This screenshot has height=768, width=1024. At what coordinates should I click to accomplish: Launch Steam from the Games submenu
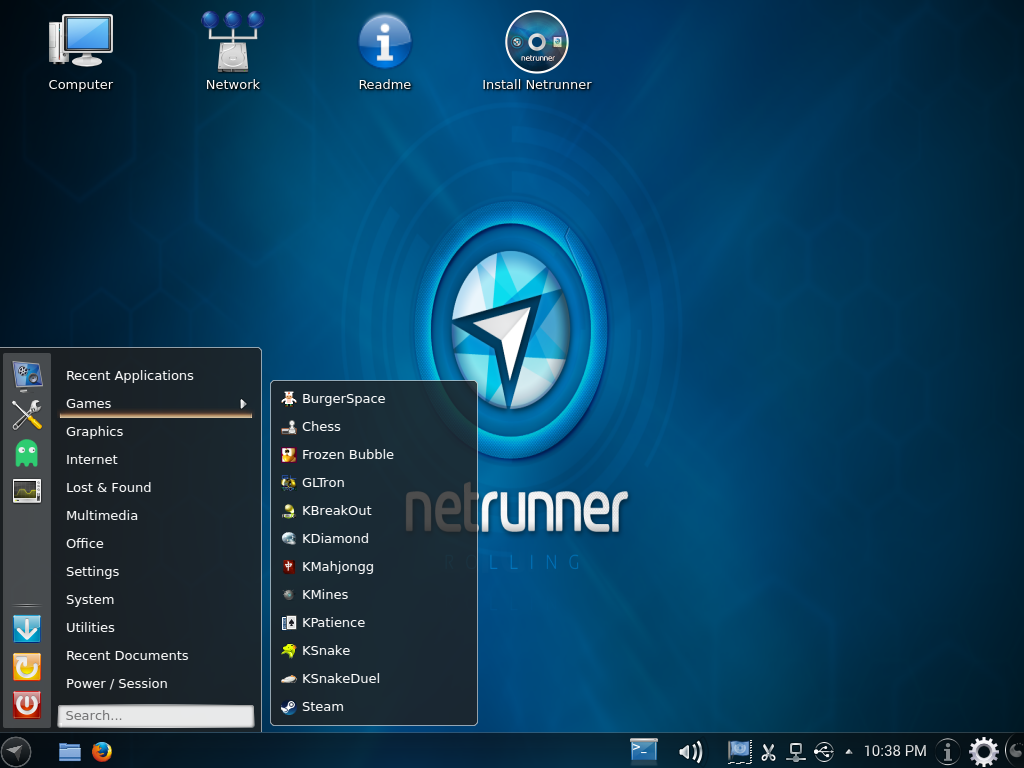(x=374, y=707)
